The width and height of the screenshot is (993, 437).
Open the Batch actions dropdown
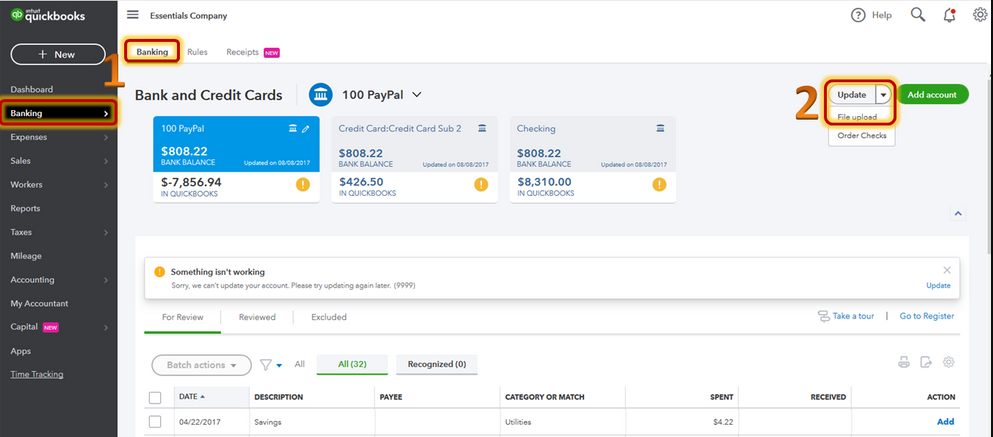click(201, 365)
